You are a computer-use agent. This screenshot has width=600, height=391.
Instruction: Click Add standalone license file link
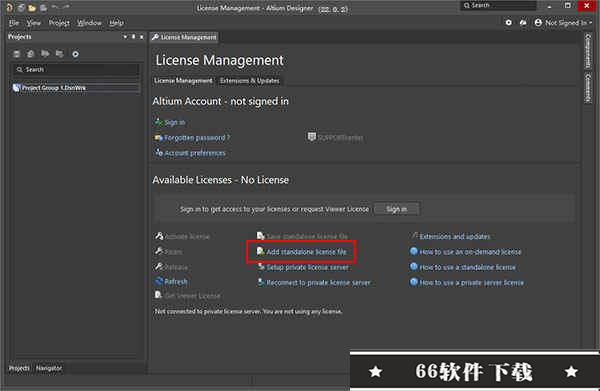coord(302,252)
